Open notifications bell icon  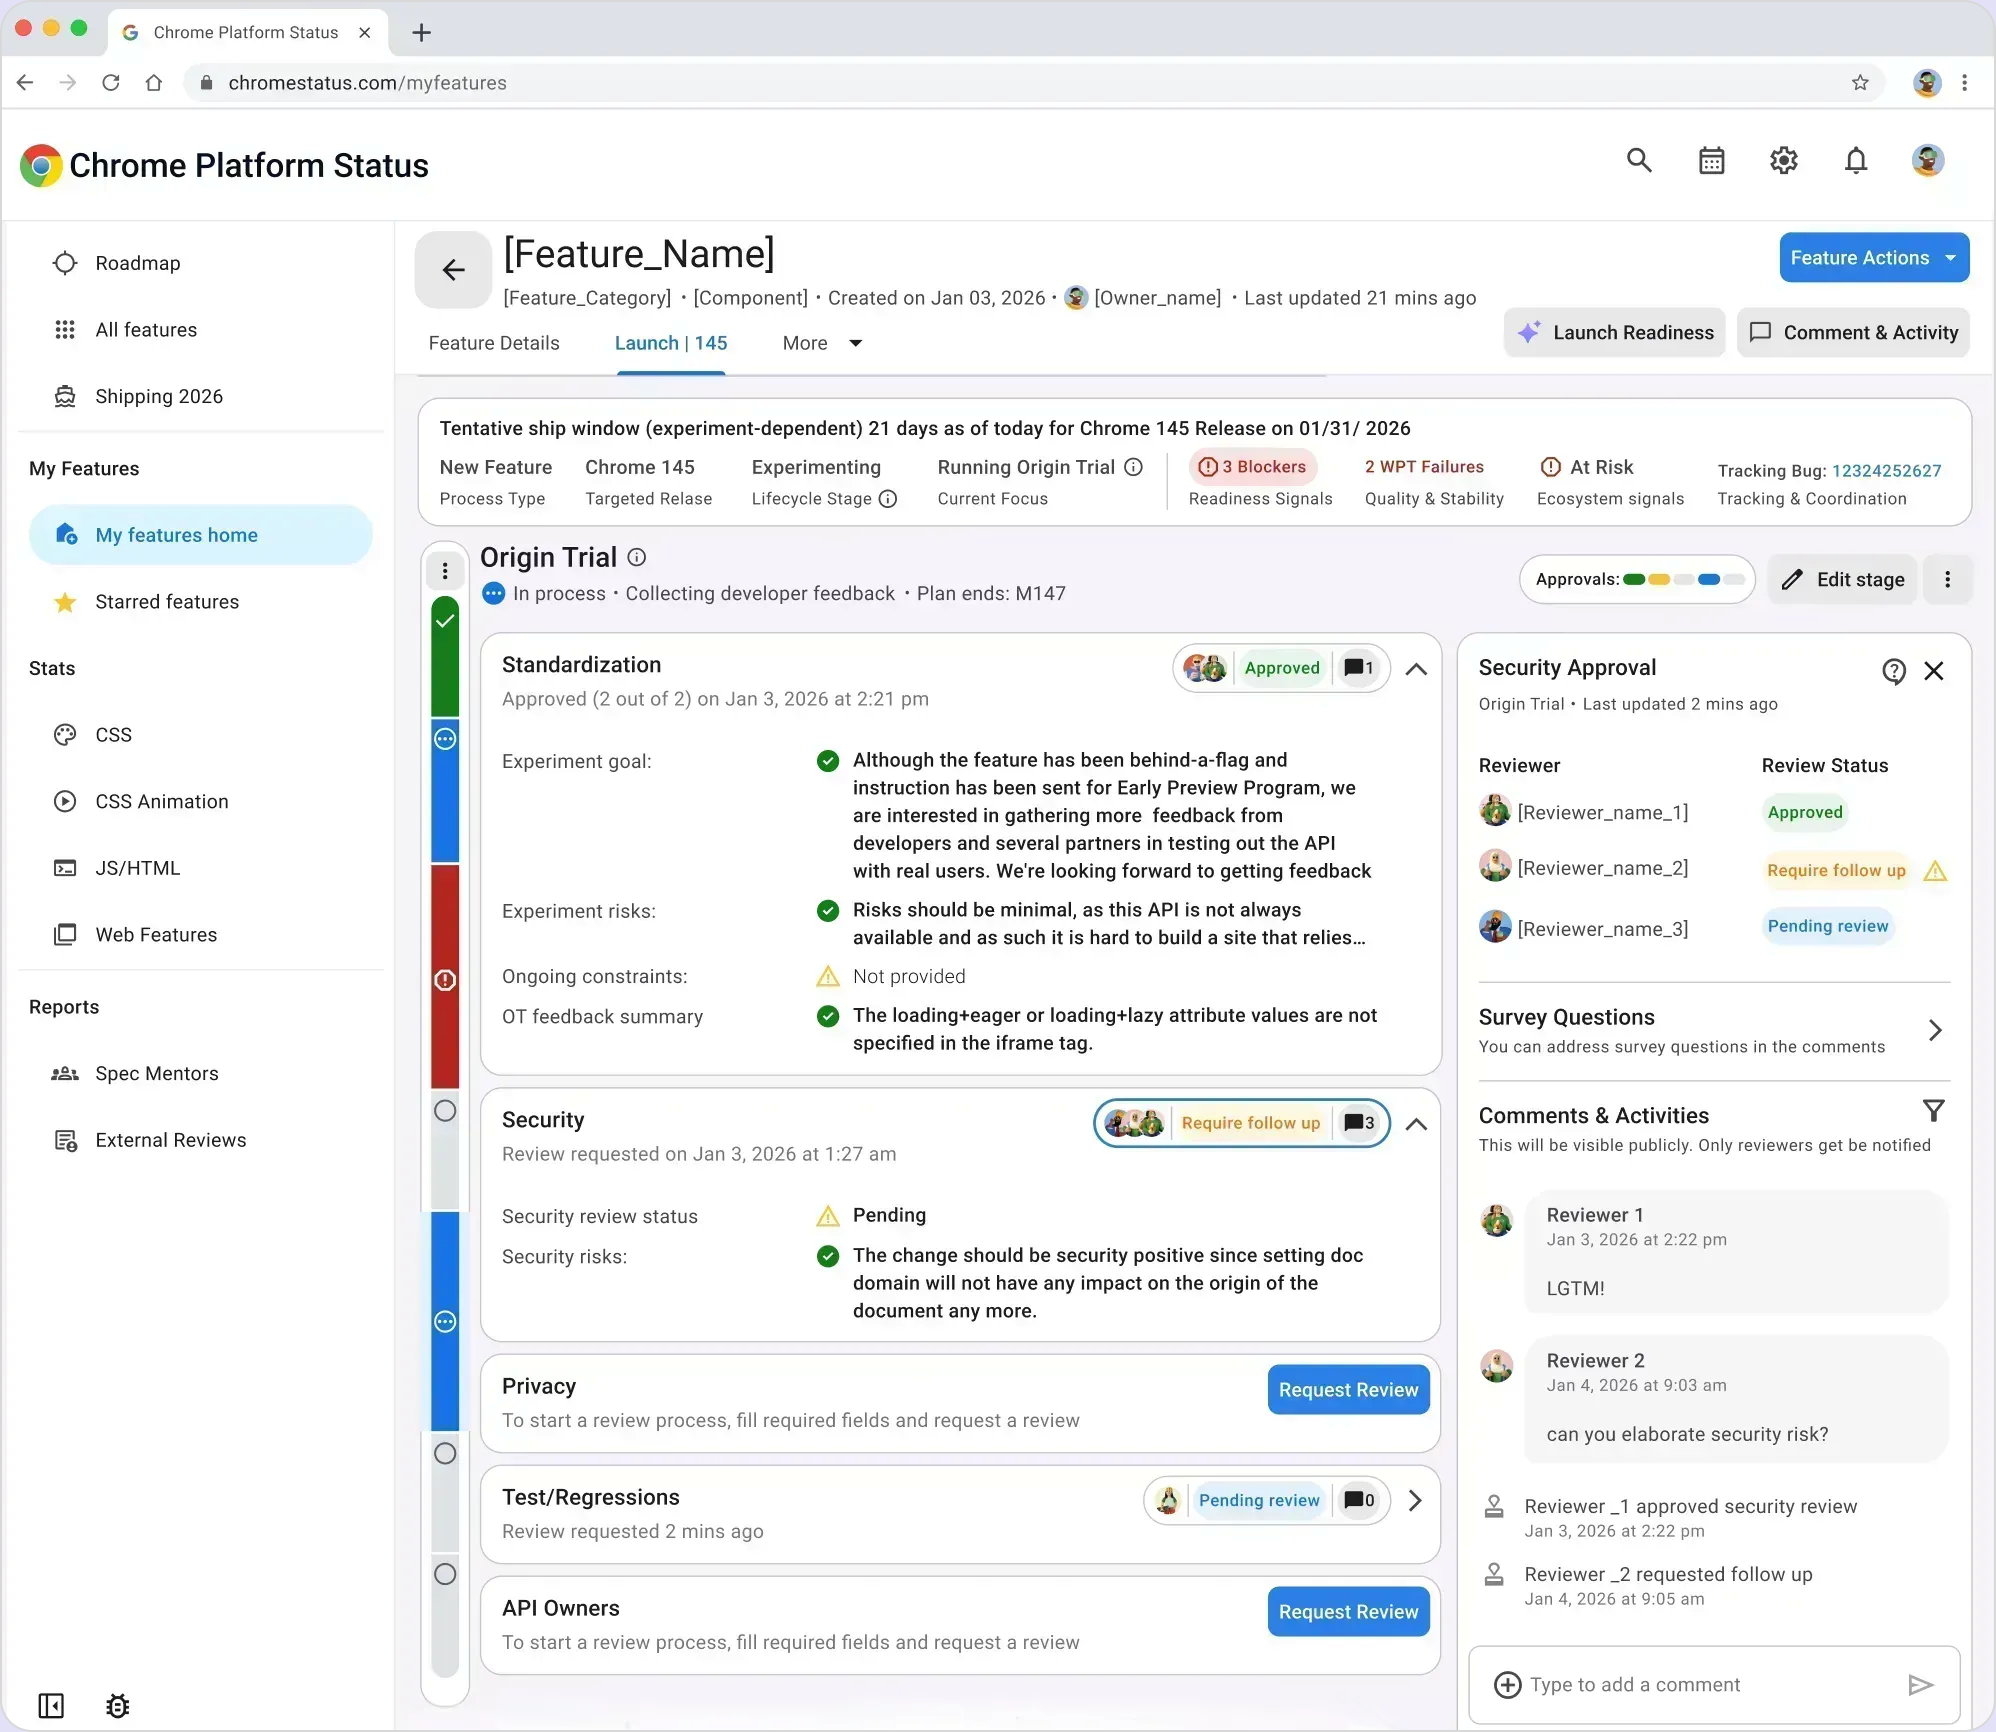coord(1856,160)
